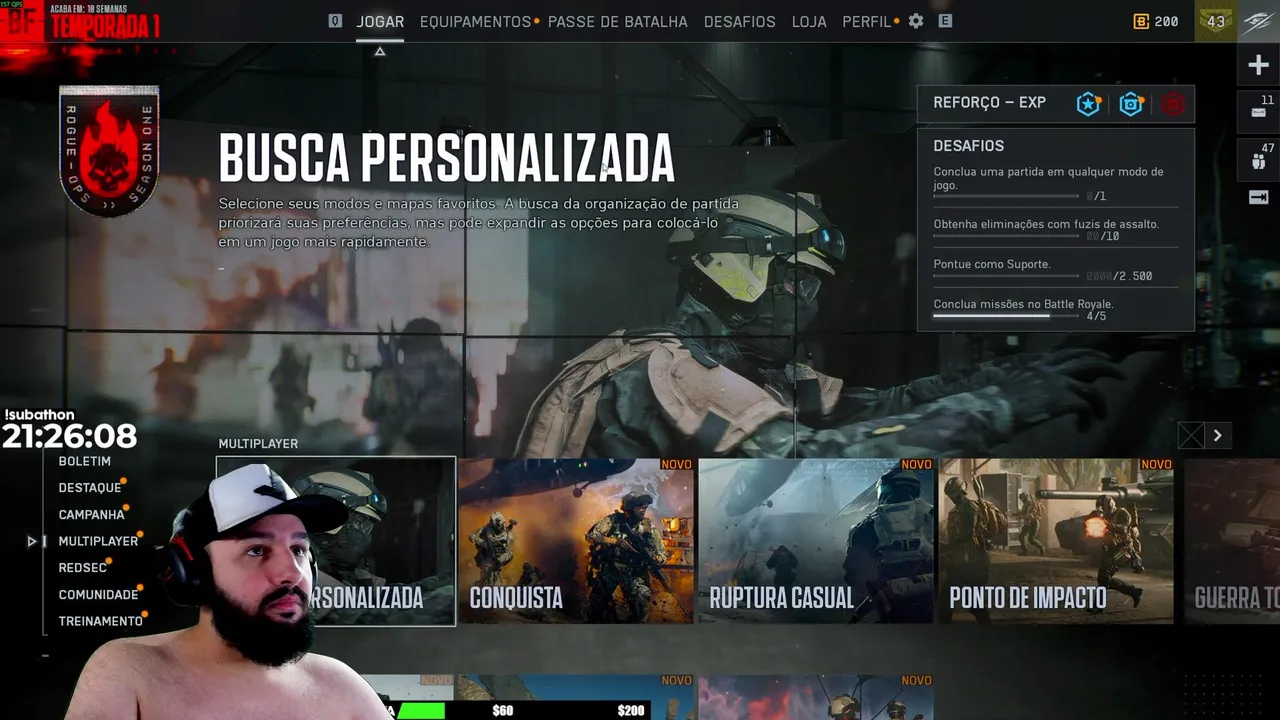This screenshot has height=720, width=1280.
Task: Select the blue weapon XP booster icon
Action: [1131, 103]
